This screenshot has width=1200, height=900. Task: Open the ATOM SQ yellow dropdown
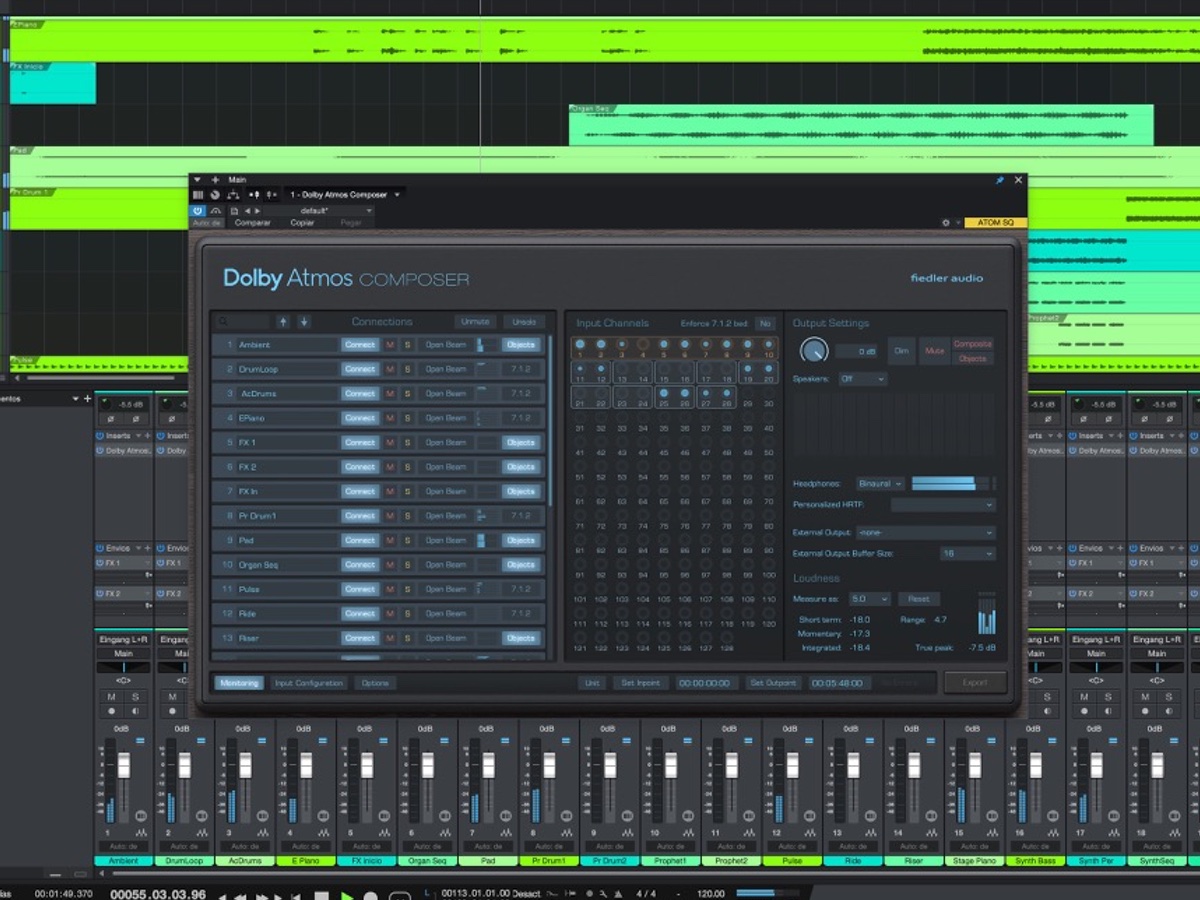[995, 223]
